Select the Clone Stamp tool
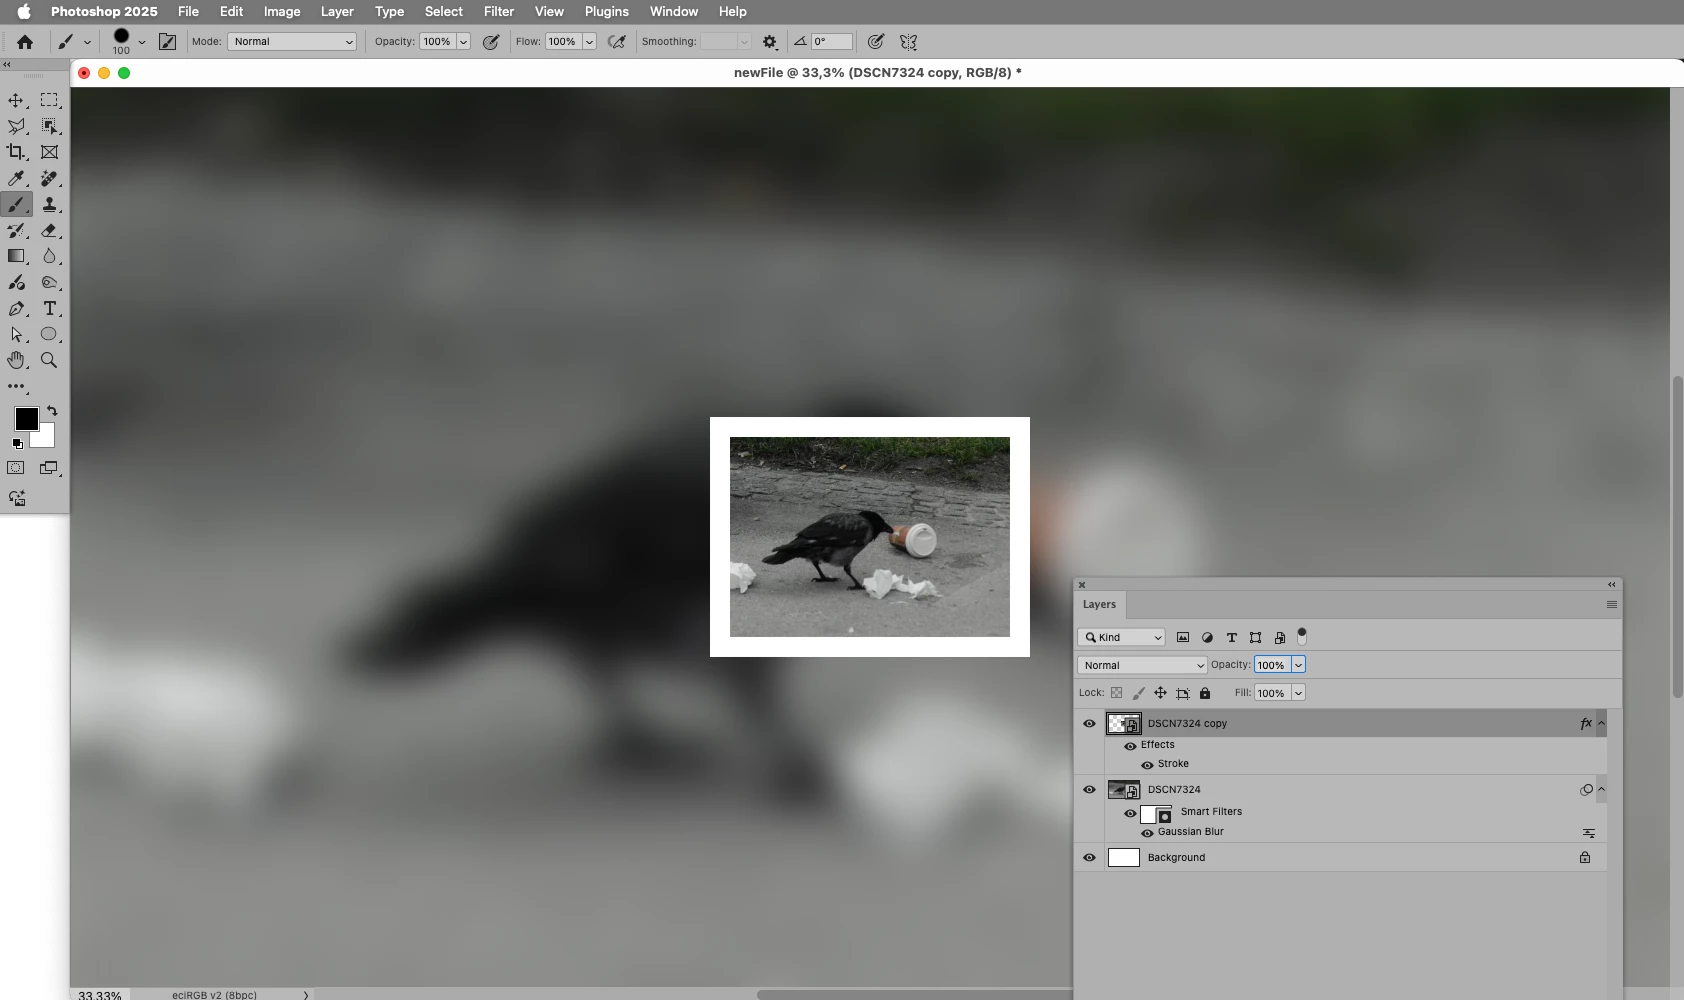The height and width of the screenshot is (1000, 1684). (49, 204)
